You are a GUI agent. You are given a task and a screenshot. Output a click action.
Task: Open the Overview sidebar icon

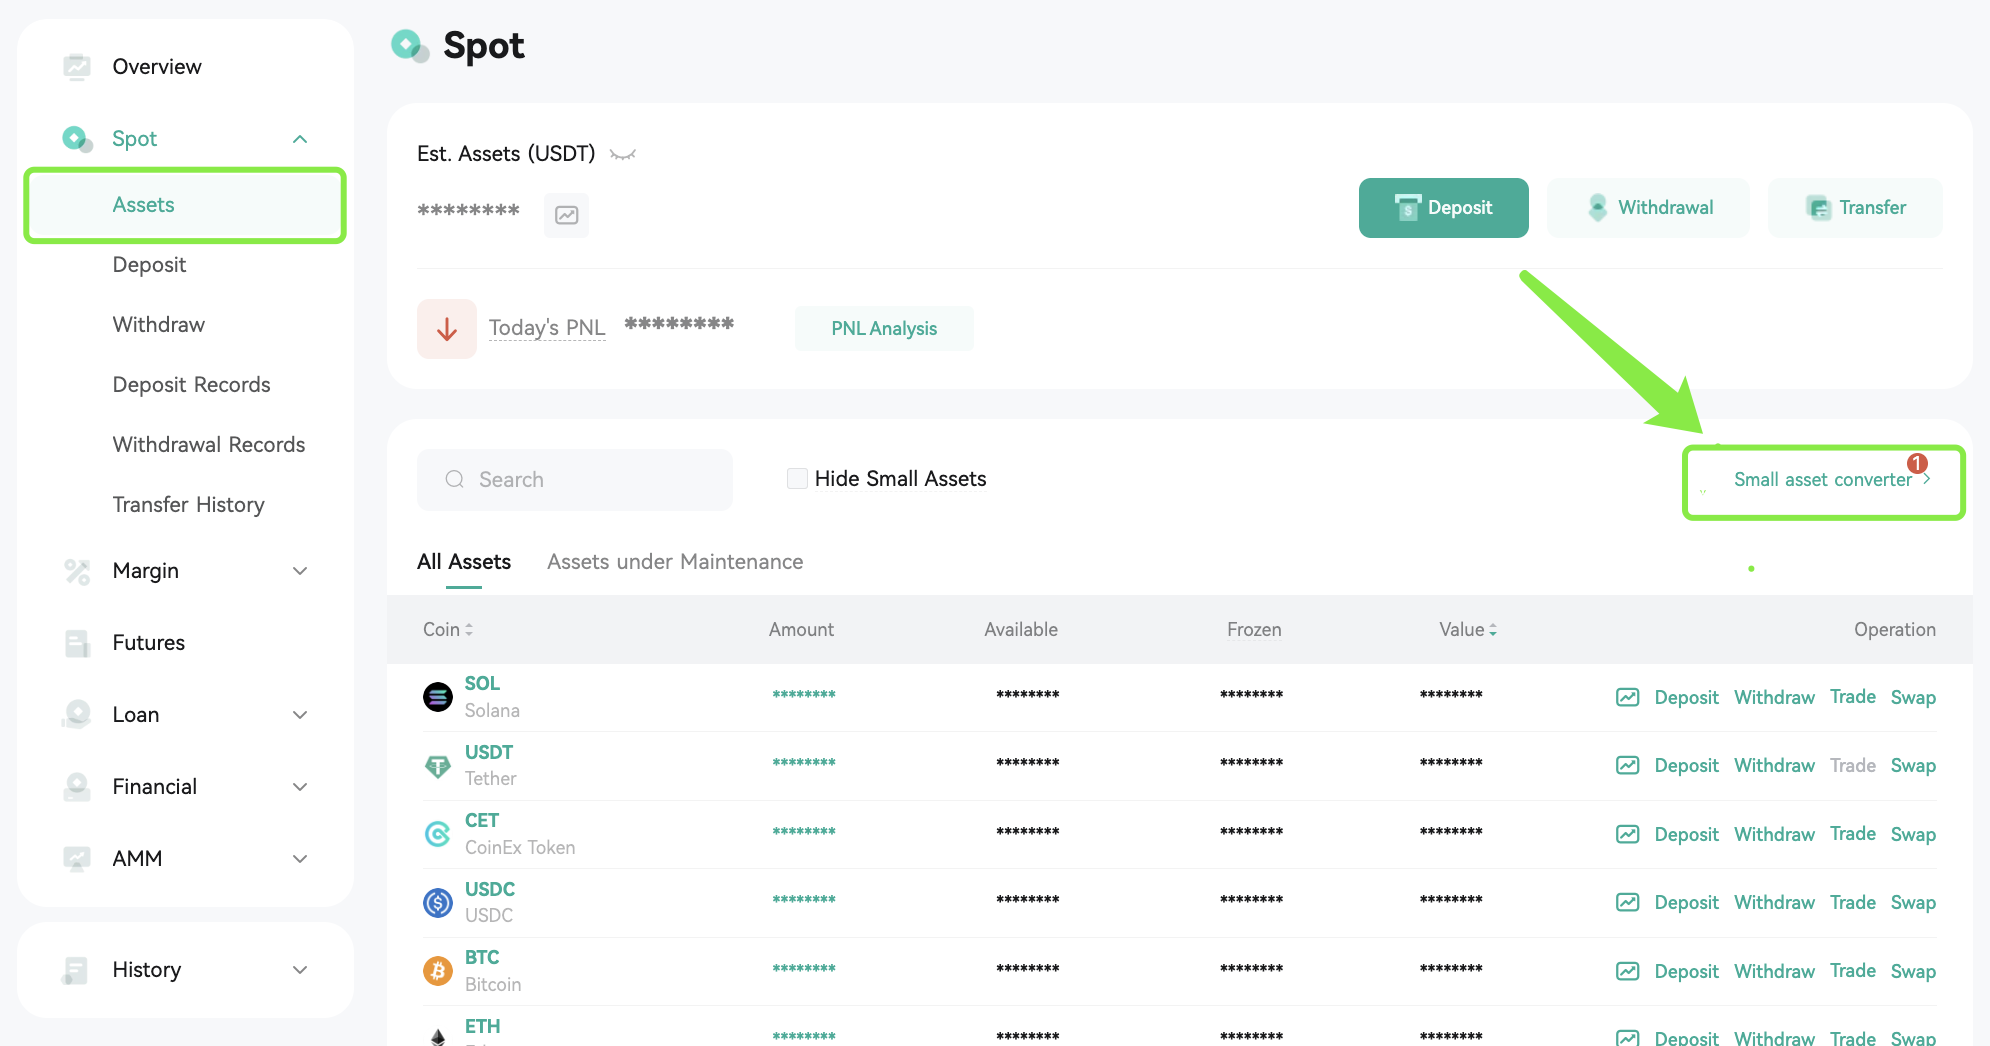77,66
